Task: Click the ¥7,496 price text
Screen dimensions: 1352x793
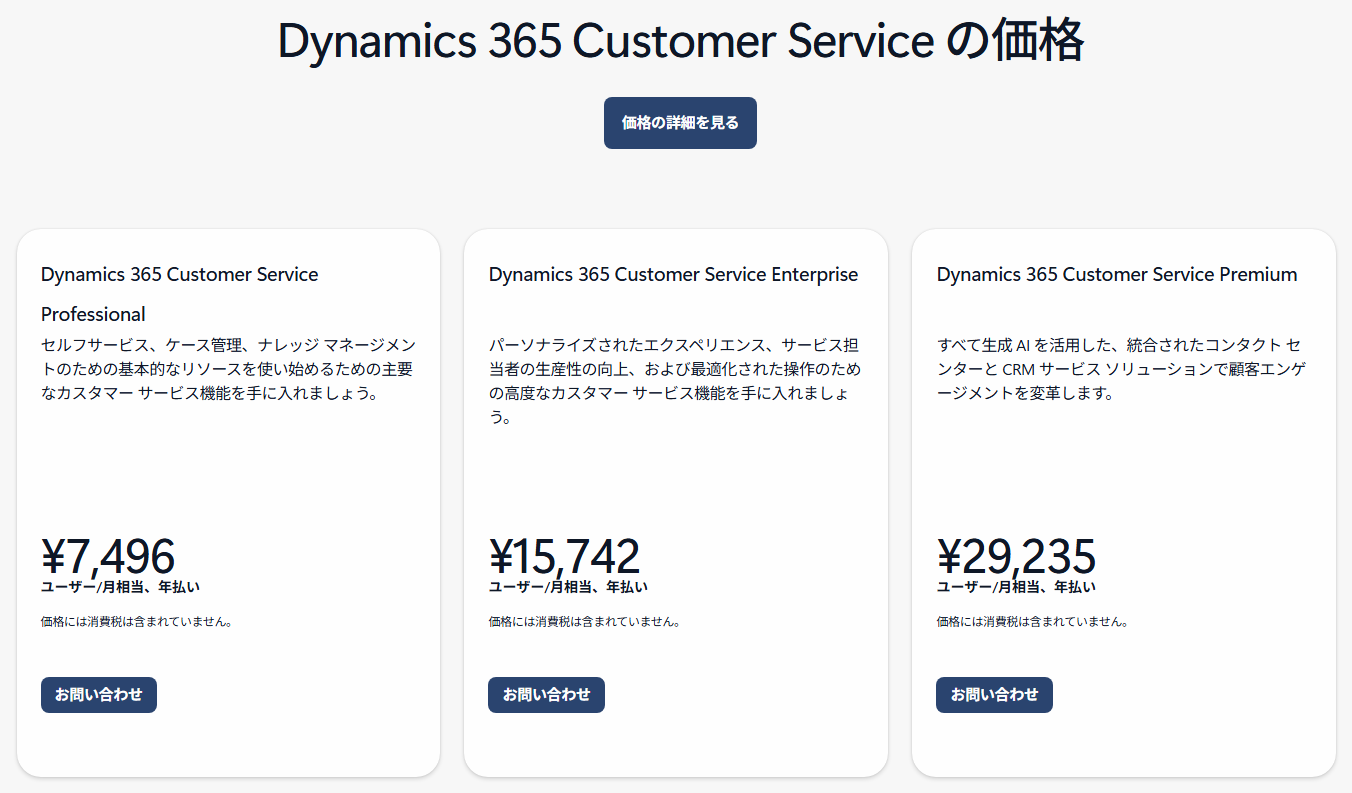Action: point(107,556)
